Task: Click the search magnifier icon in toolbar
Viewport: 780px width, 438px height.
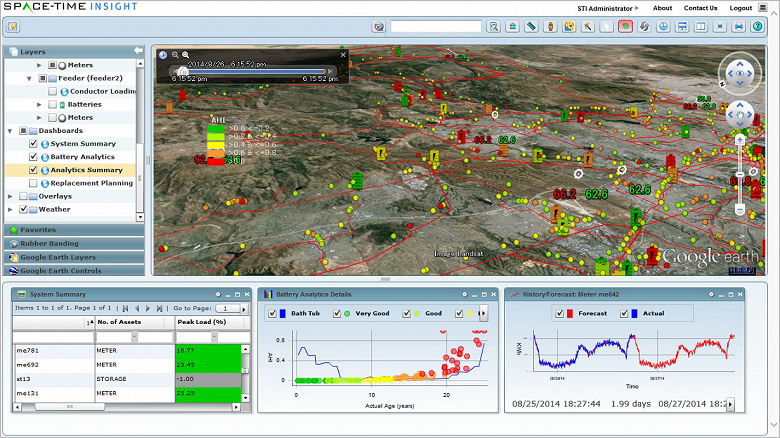Action: 494,27
